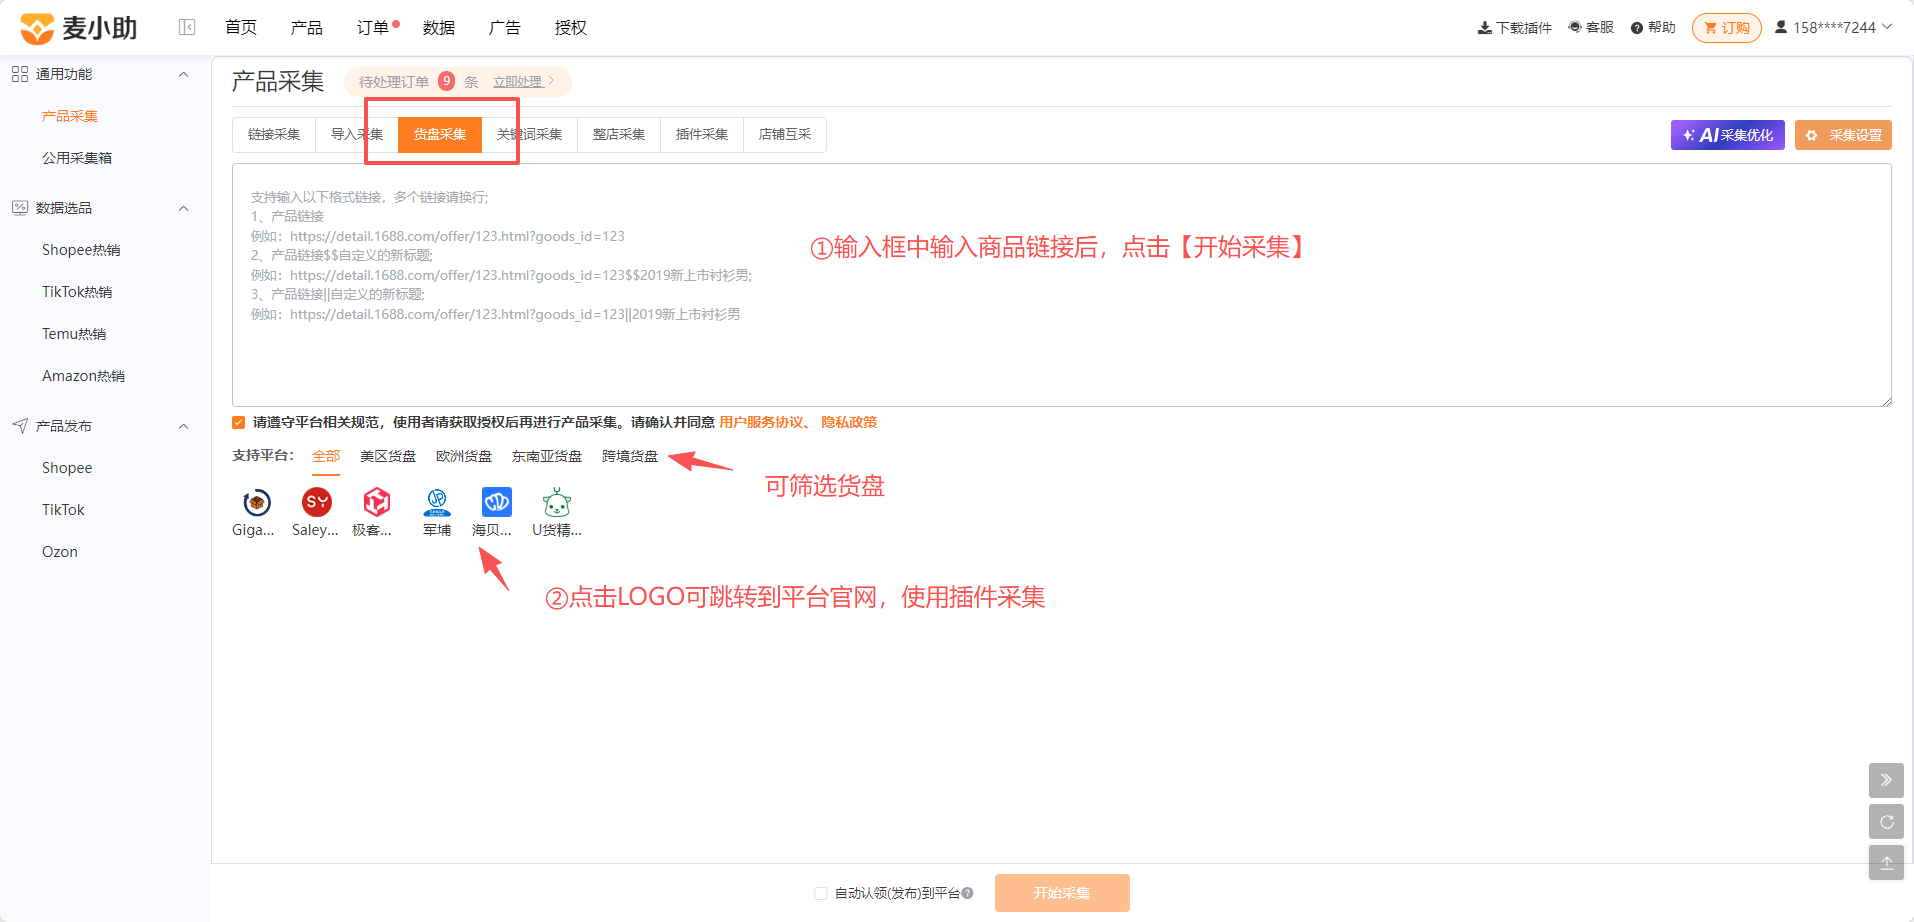Image resolution: width=1914 pixels, height=922 pixels.
Task: Enable 自动认领(发布)到平台 checkbox
Action: click(821, 893)
